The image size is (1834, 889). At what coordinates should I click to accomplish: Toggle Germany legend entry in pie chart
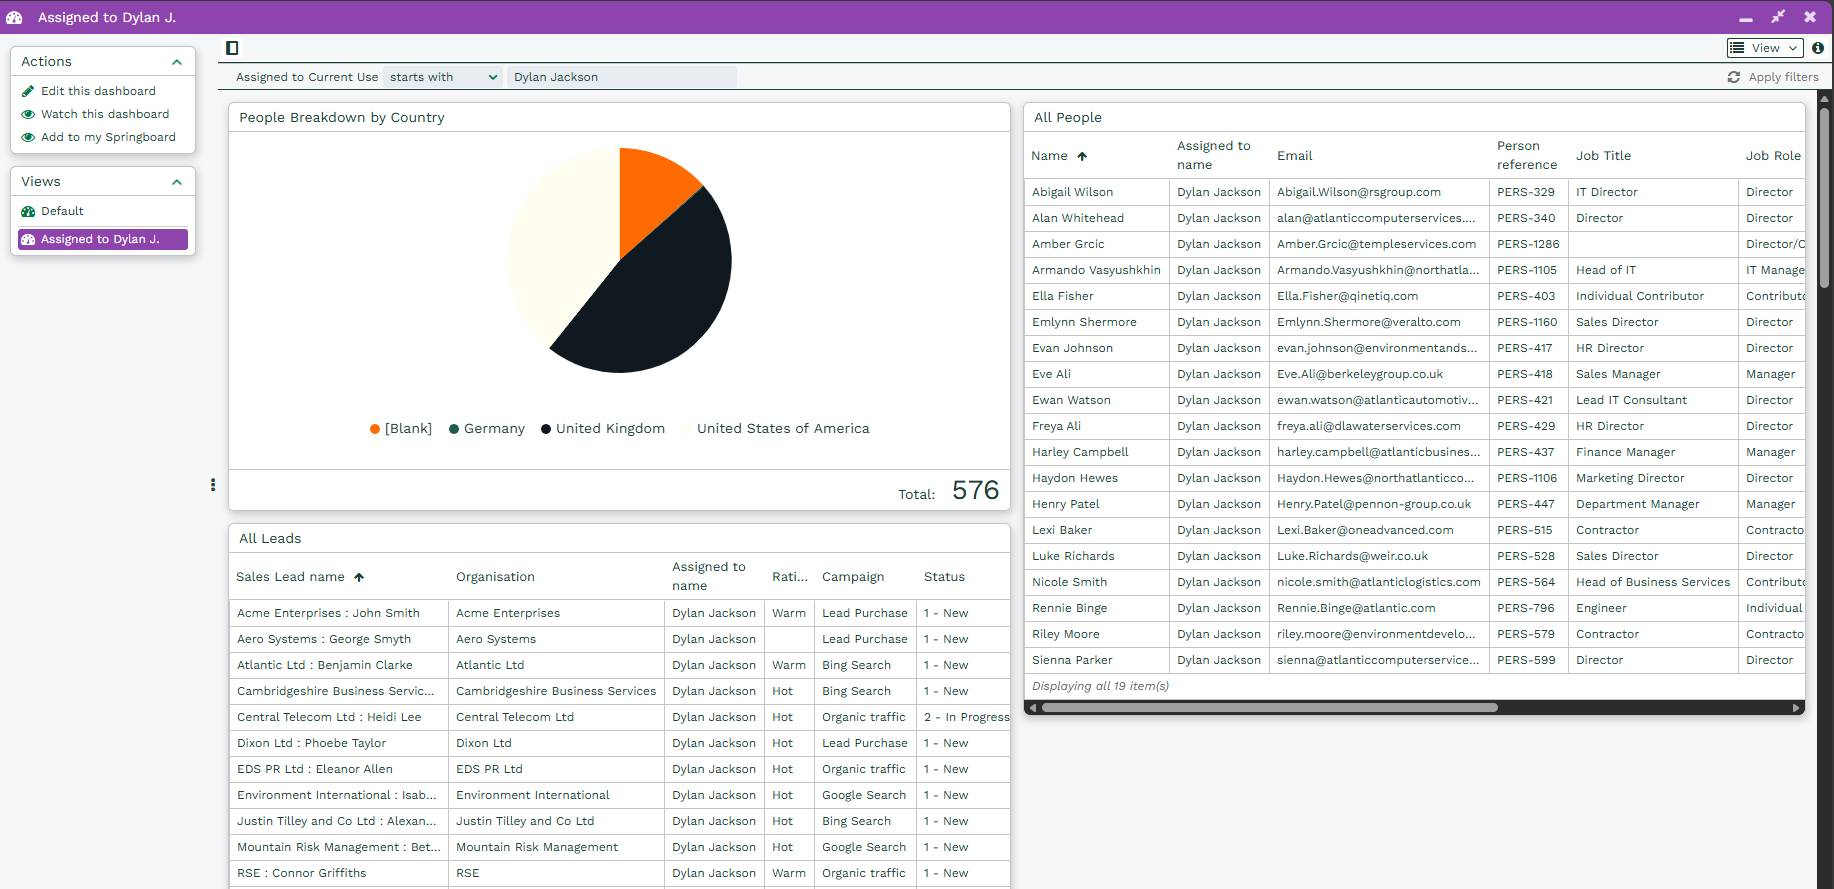[486, 428]
